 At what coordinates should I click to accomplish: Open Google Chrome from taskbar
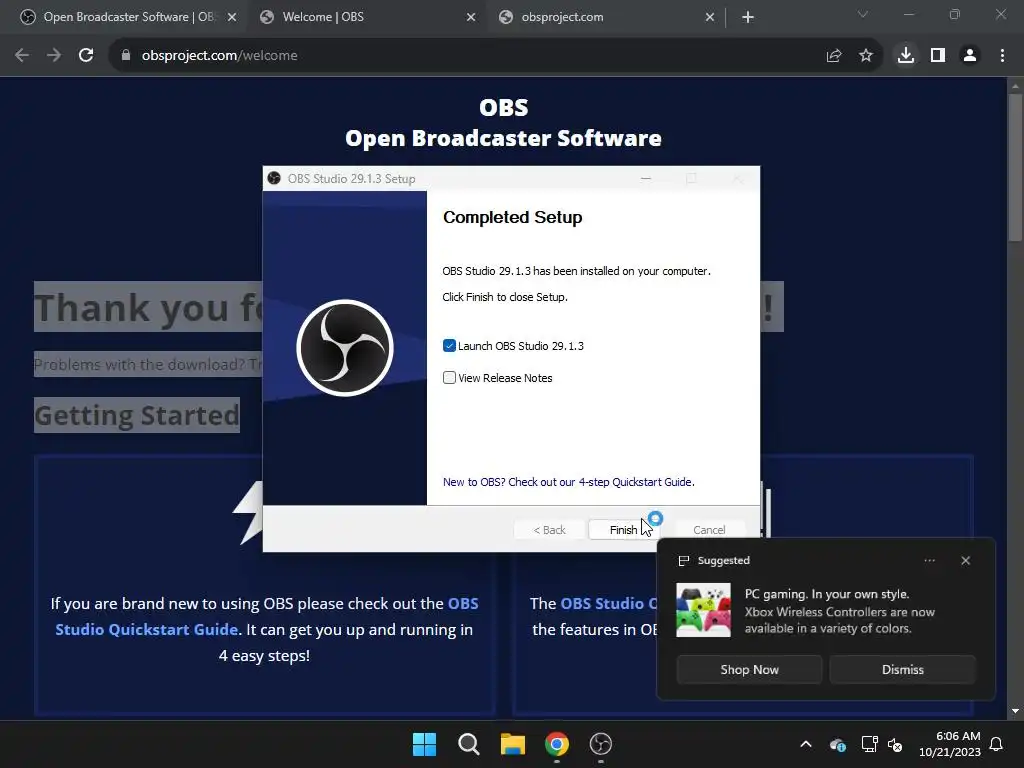point(557,744)
